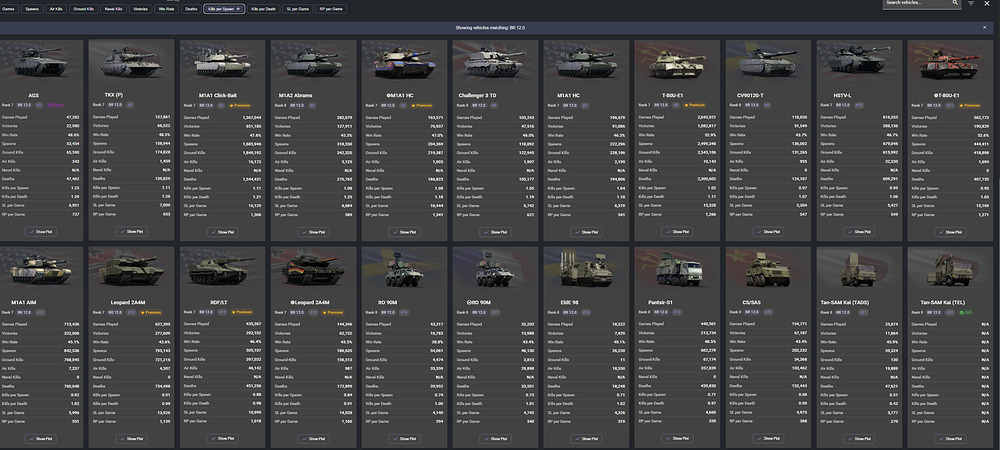Show the plot for Tan-SAM Kai (TADS)
This screenshot has width=1000, height=450.
pyautogui.click(x=860, y=439)
